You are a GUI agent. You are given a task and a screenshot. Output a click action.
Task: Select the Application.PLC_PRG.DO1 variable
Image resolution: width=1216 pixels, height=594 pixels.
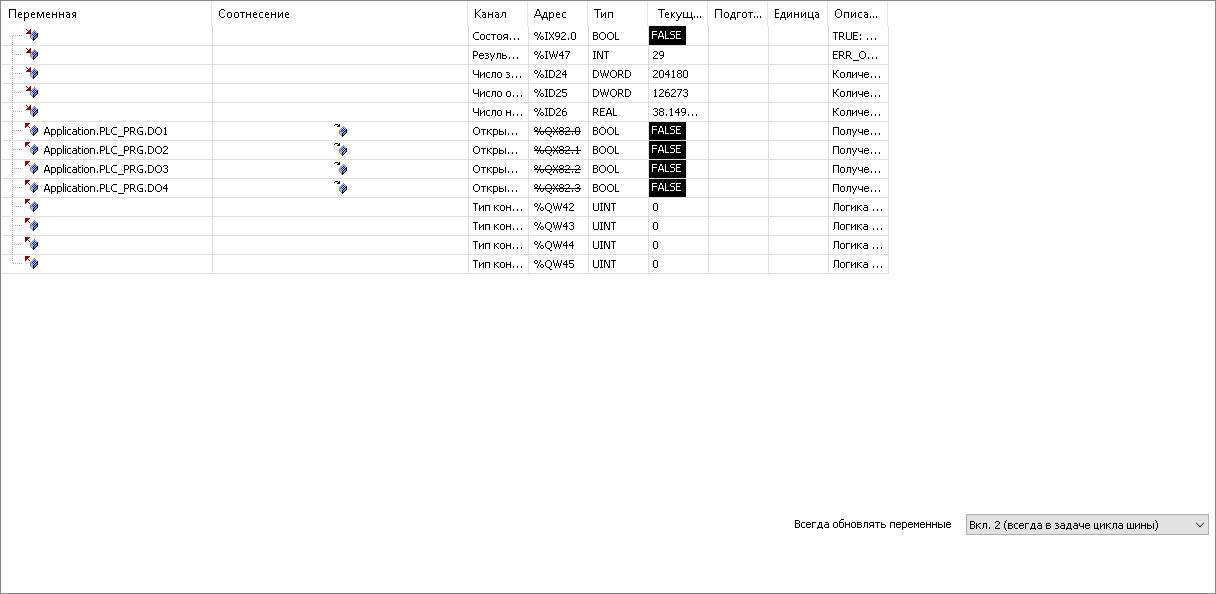105,131
